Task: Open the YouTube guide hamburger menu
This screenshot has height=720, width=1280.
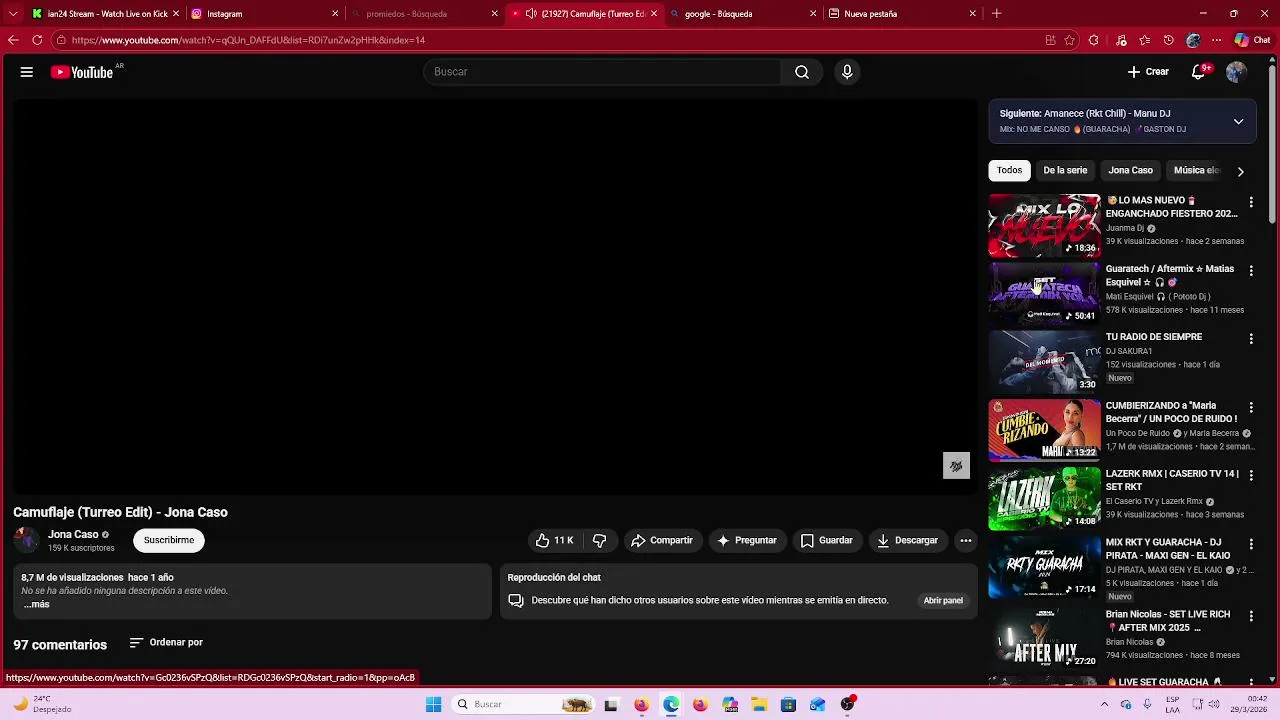Action: pyautogui.click(x=27, y=72)
